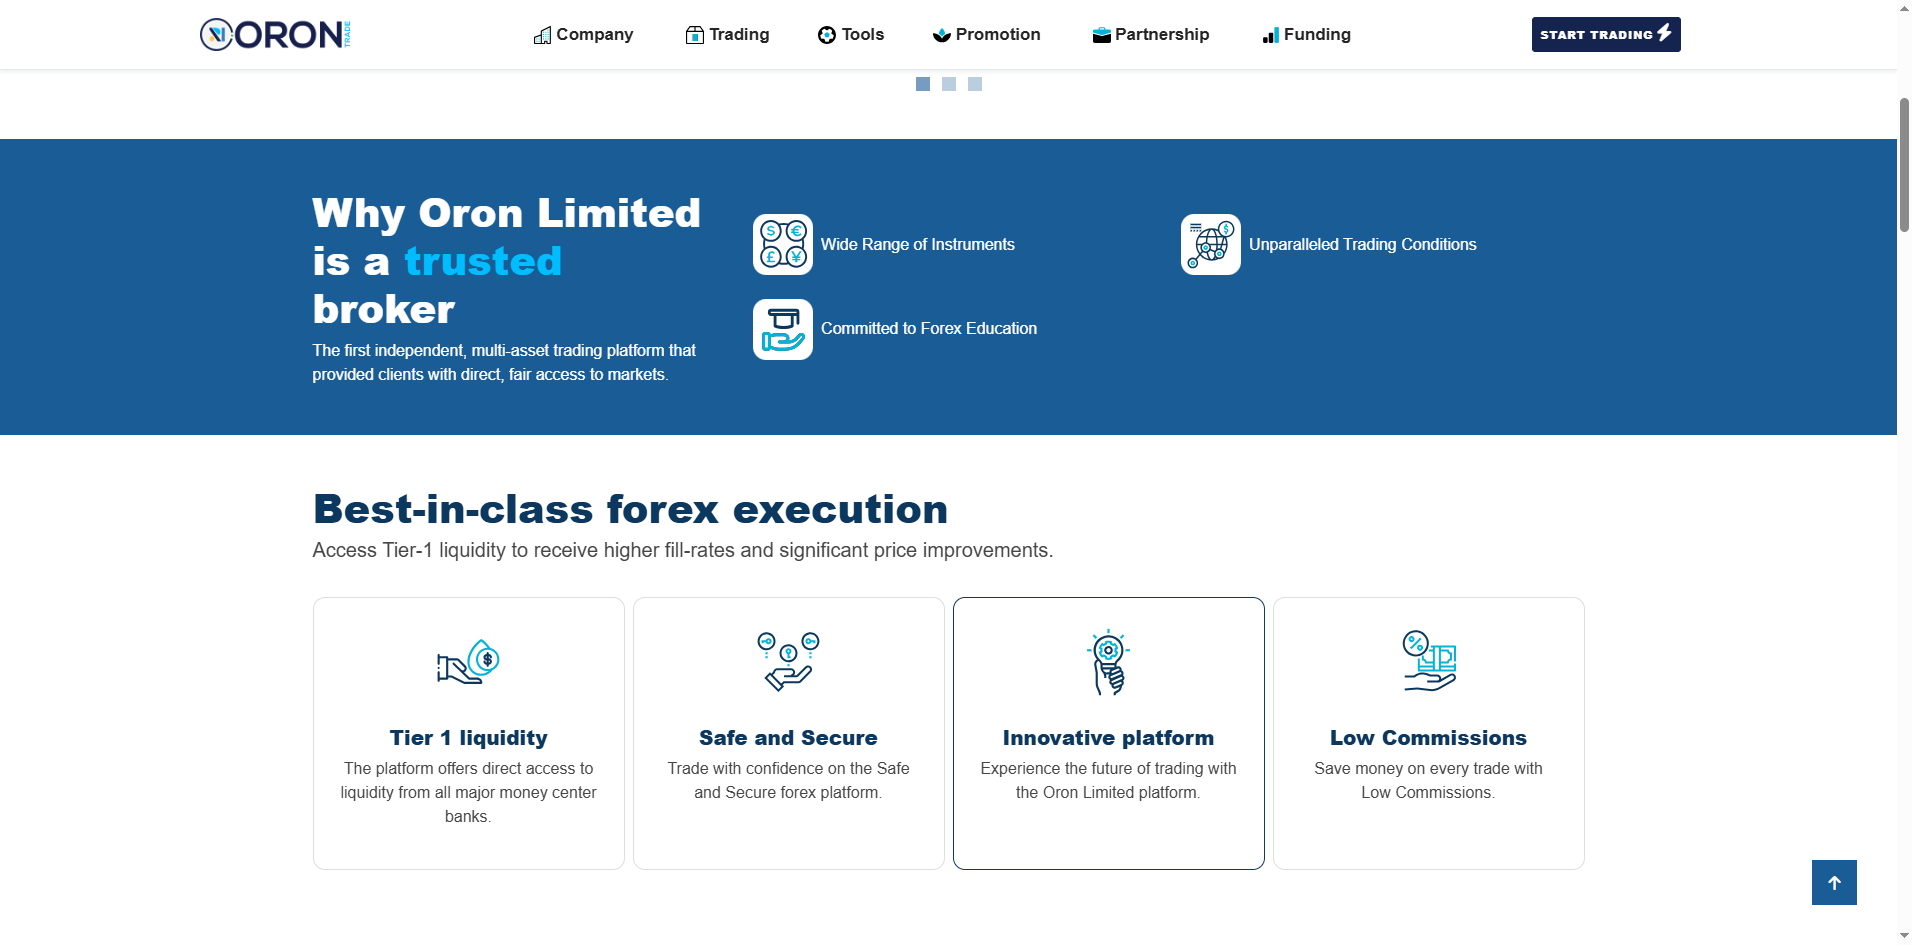Click the 'Access Tier-1 liquidity' subtitle text
Screen dimensions: 1912x945
[683, 550]
